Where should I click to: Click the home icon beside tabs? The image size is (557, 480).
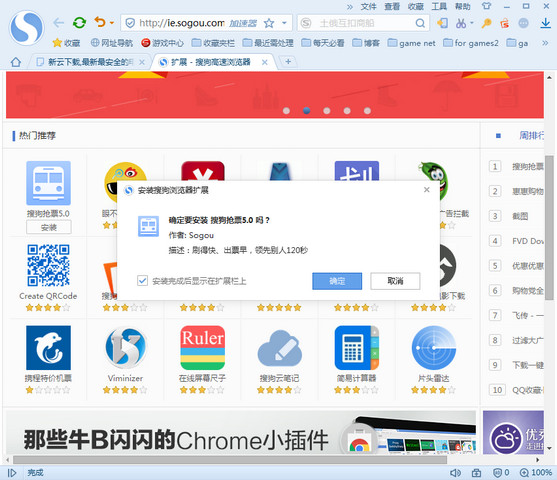(x=16, y=62)
